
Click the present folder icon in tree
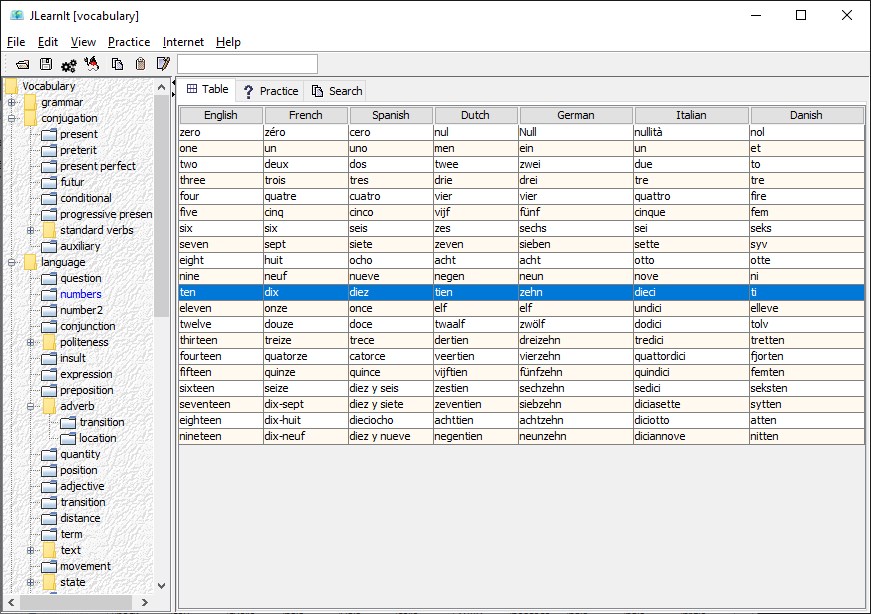pos(49,134)
